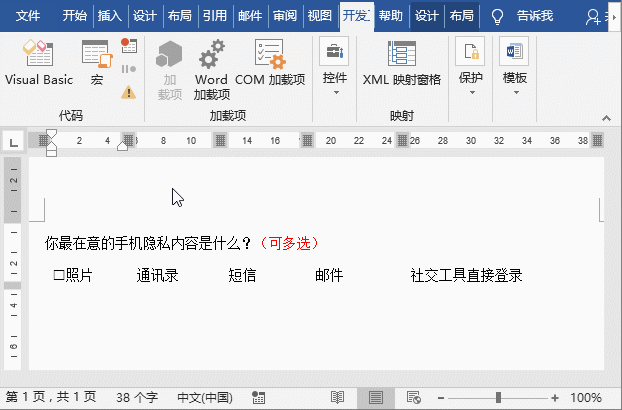Click the tab selector L button on ruler
The width and height of the screenshot is (622, 410).
[x=13, y=142]
